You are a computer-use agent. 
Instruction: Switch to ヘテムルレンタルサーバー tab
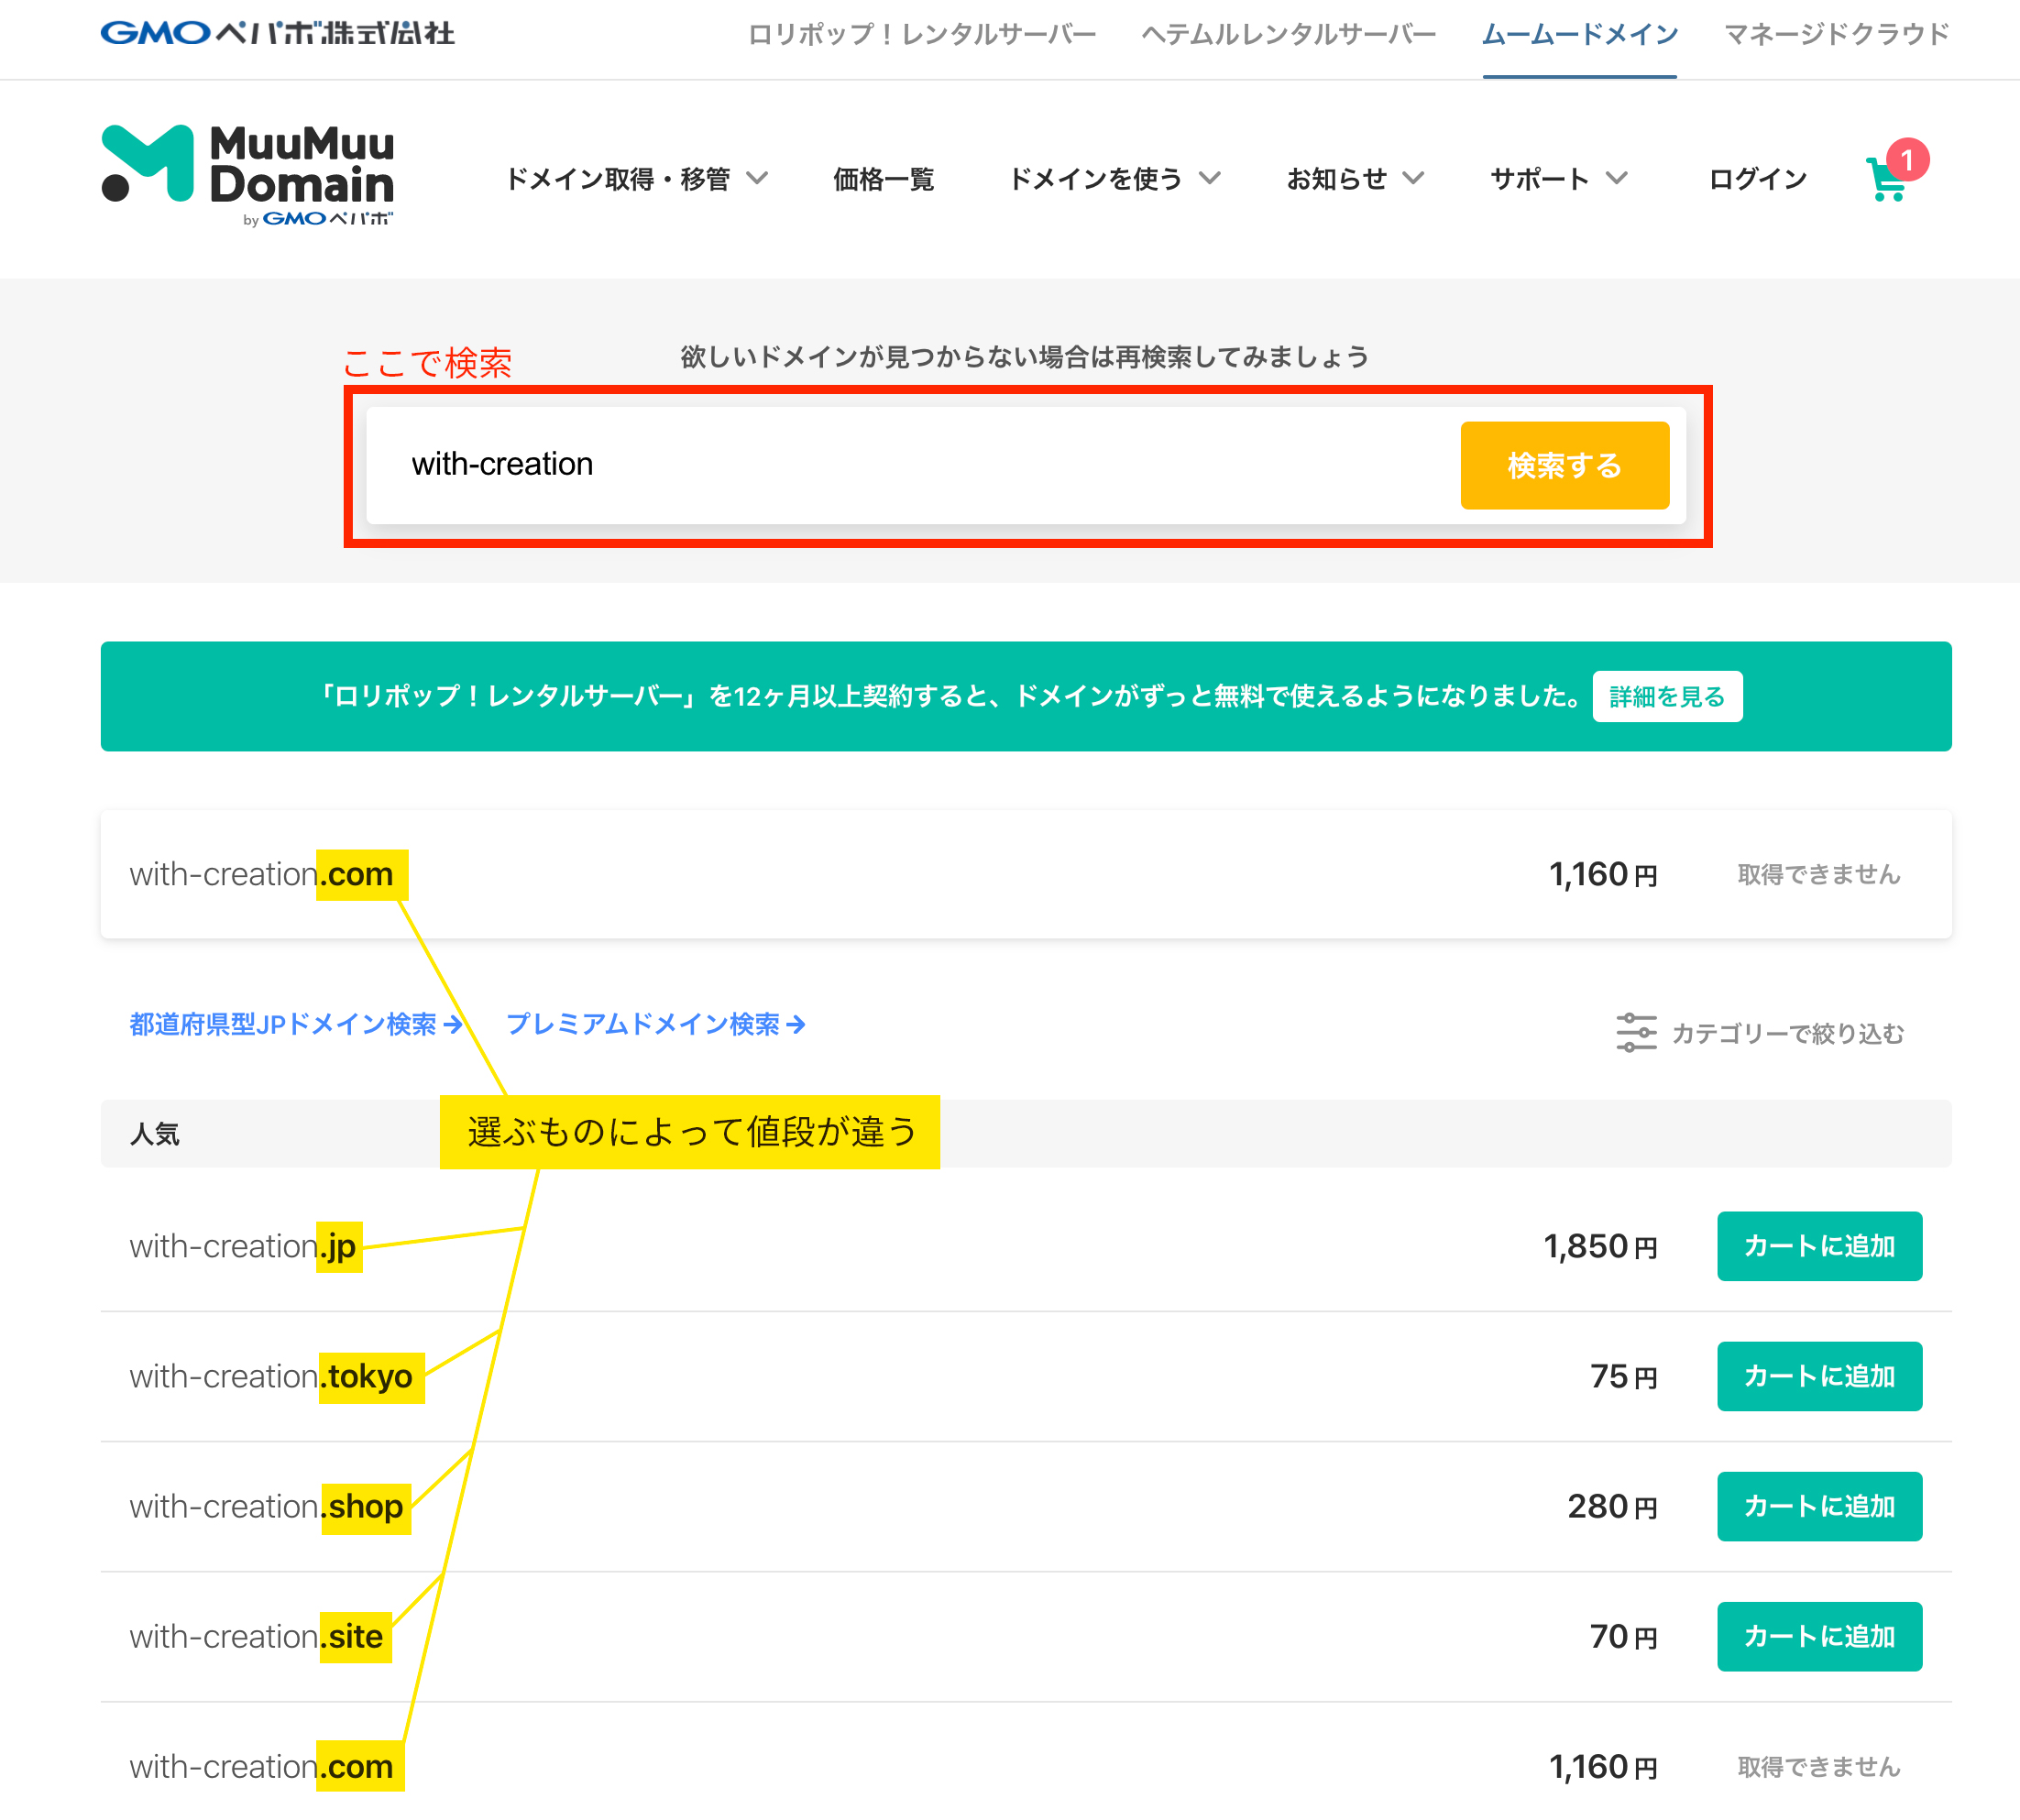(x=1288, y=35)
